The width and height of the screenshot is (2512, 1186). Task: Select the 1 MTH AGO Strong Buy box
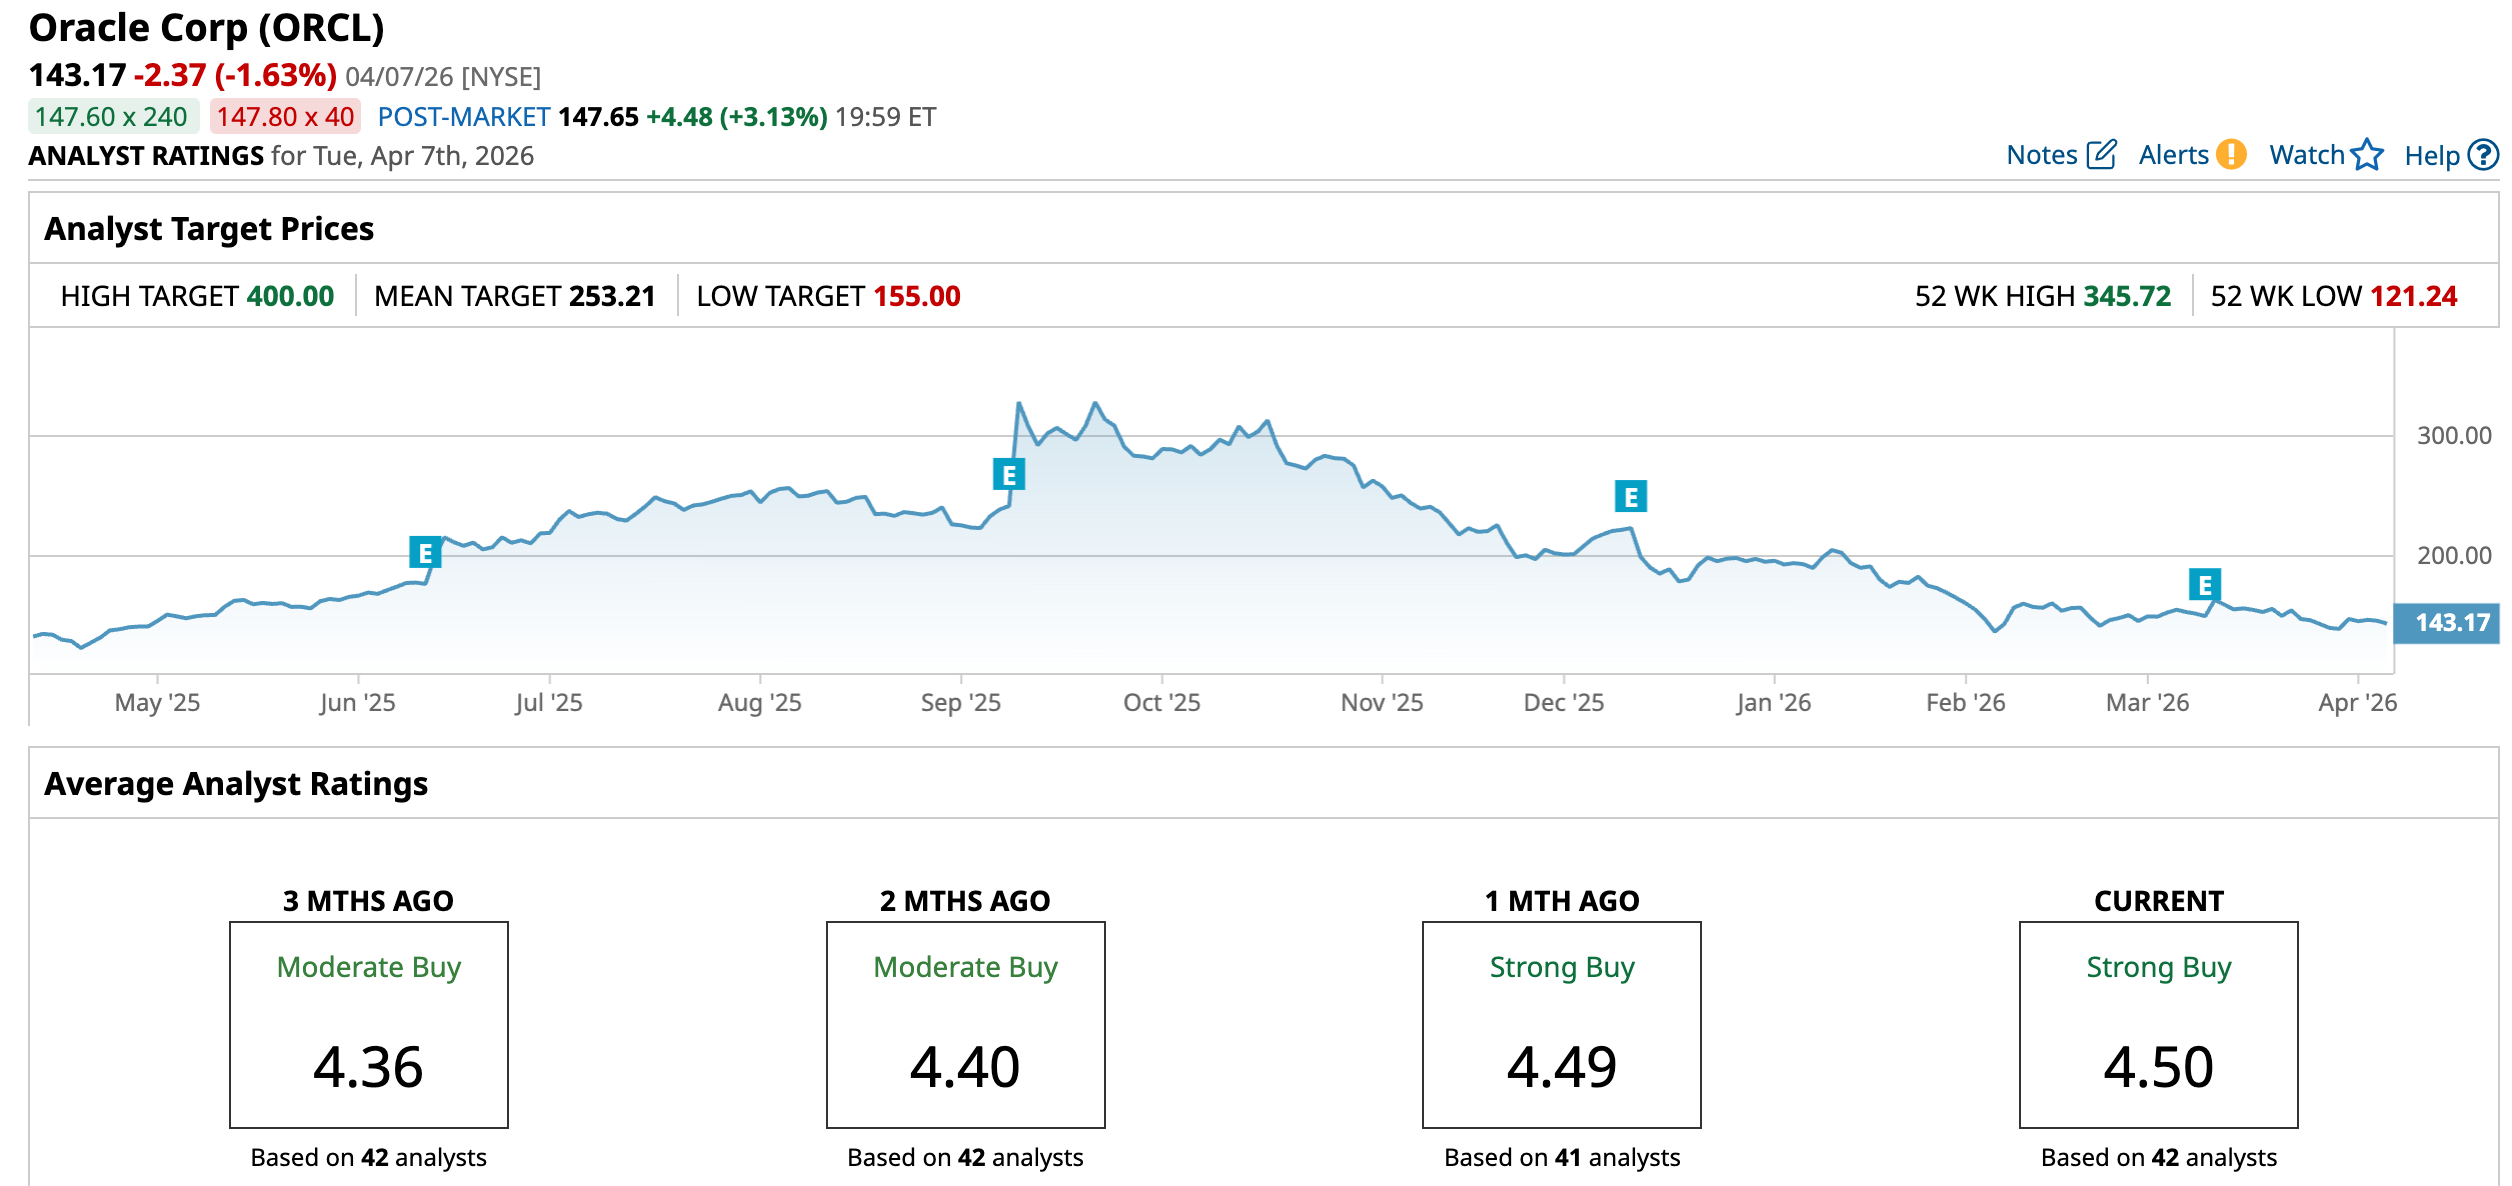click(x=1561, y=1024)
